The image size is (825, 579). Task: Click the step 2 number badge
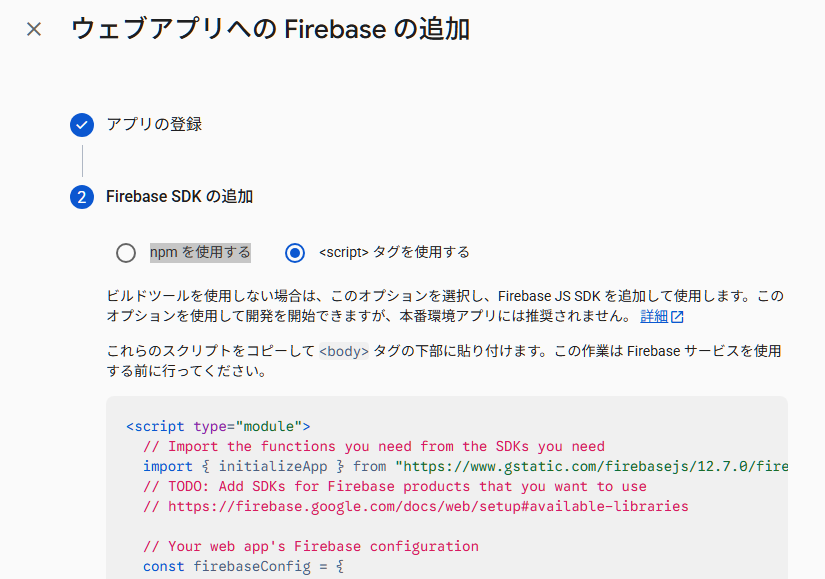coord(82,197)
